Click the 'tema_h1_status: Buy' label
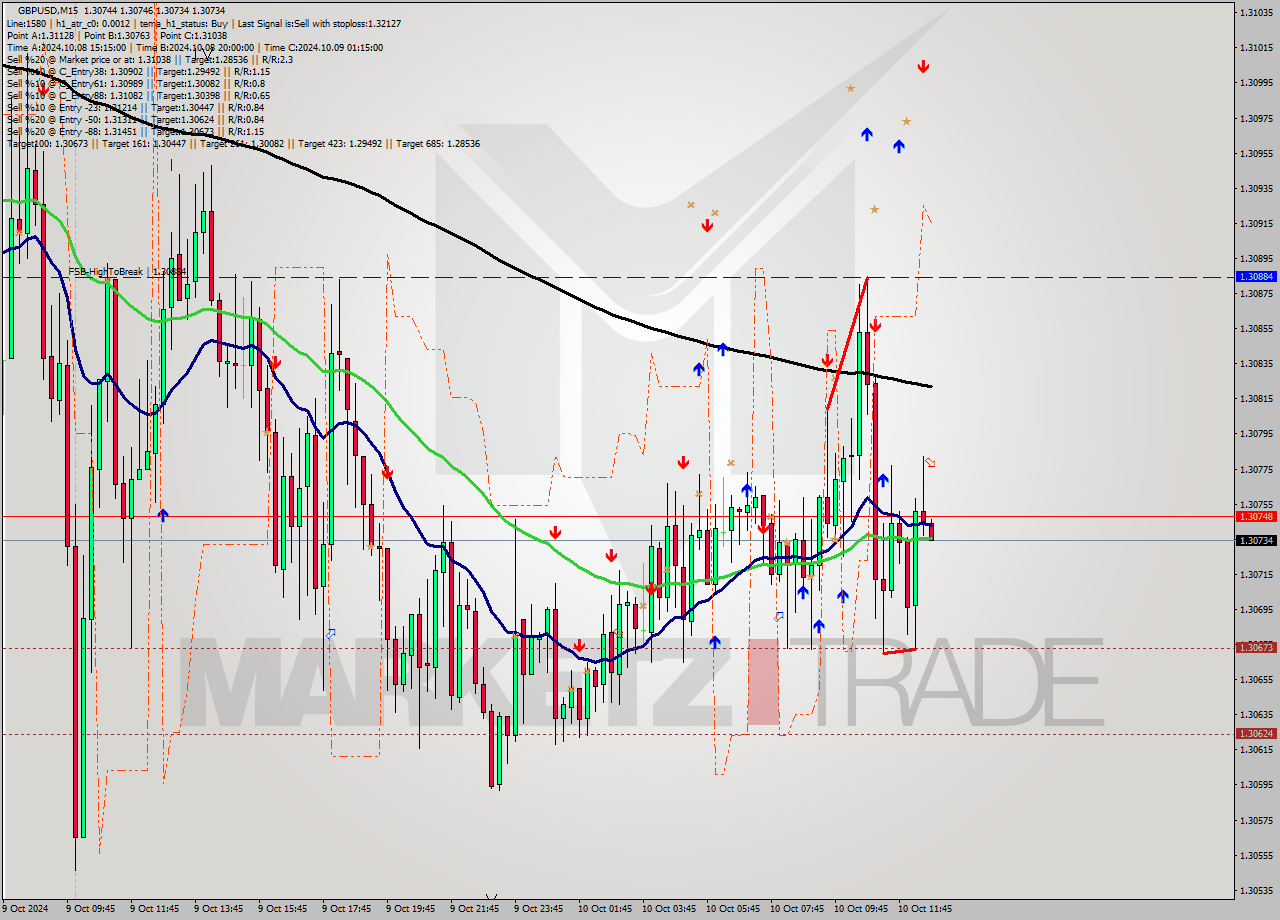Viewport: 1280px width, 920px height. coord(185,23)
